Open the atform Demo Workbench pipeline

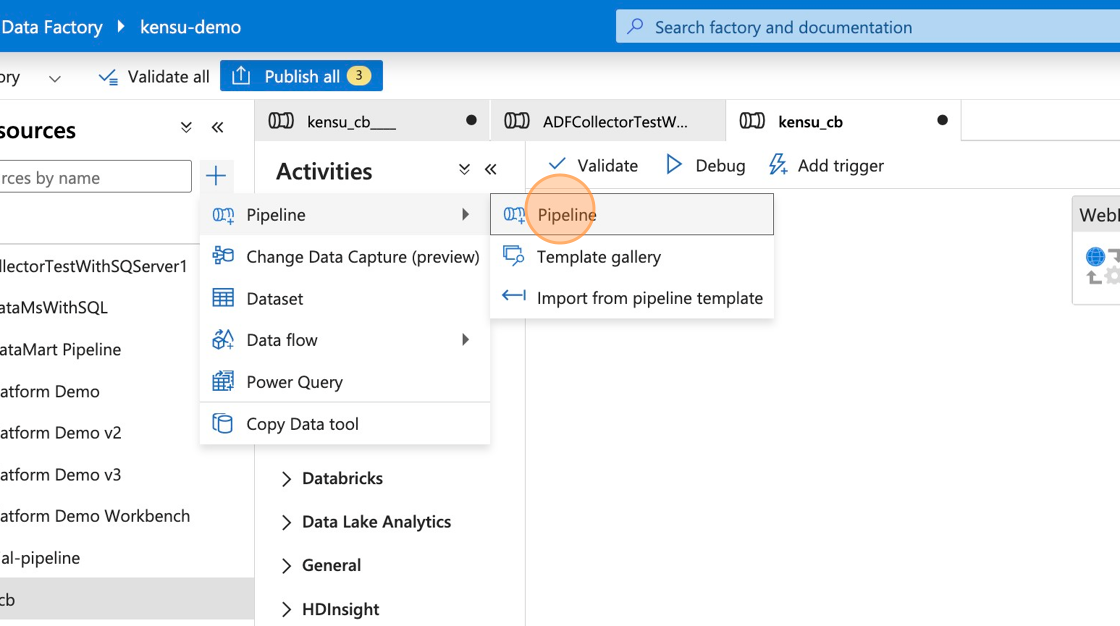pos(95,516)
